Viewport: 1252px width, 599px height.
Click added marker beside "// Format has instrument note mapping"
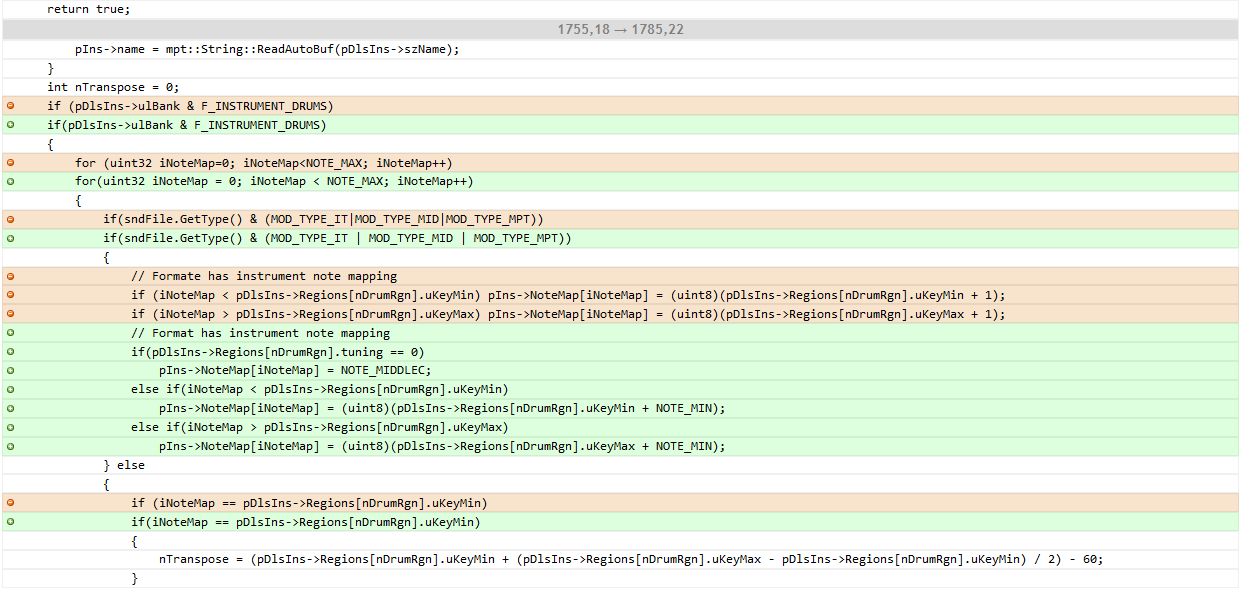pos(10,334)
